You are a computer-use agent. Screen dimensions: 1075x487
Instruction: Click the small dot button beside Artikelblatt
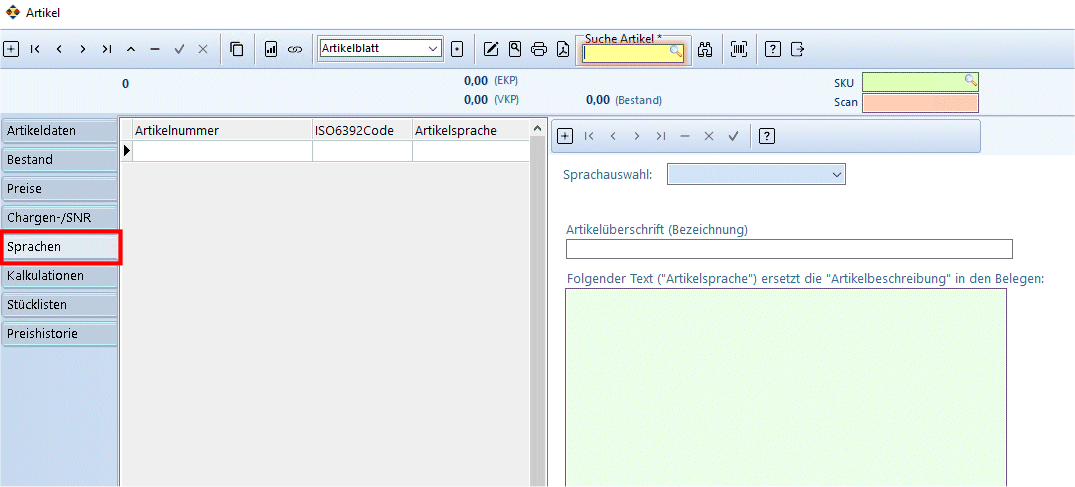coord(457,49)
